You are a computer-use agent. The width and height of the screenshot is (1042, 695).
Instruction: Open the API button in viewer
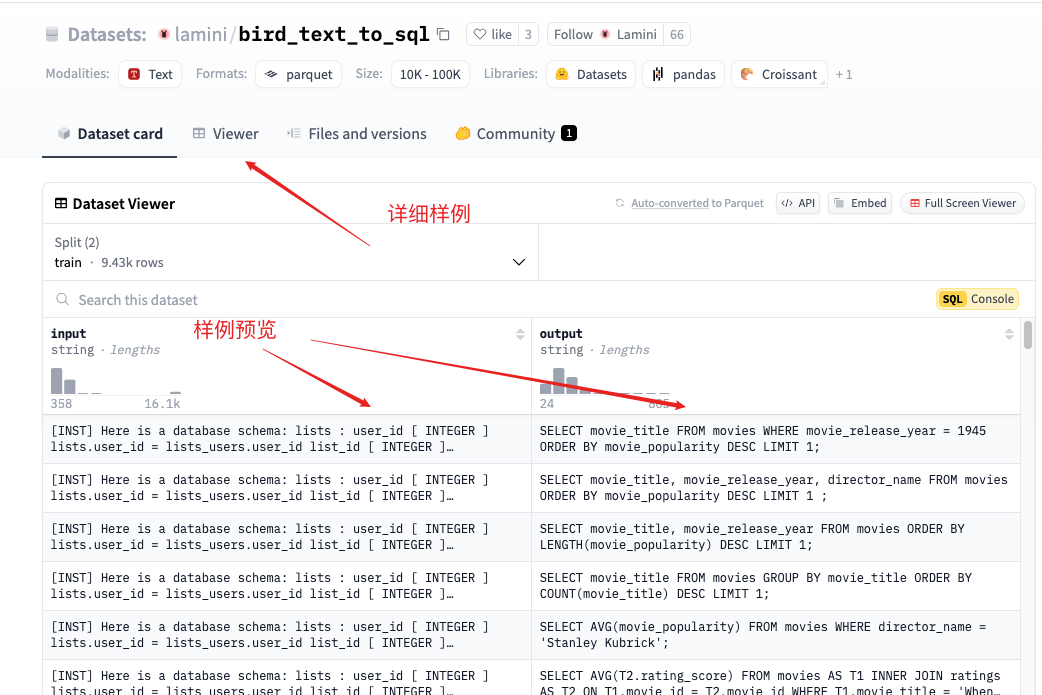(797, 203)
